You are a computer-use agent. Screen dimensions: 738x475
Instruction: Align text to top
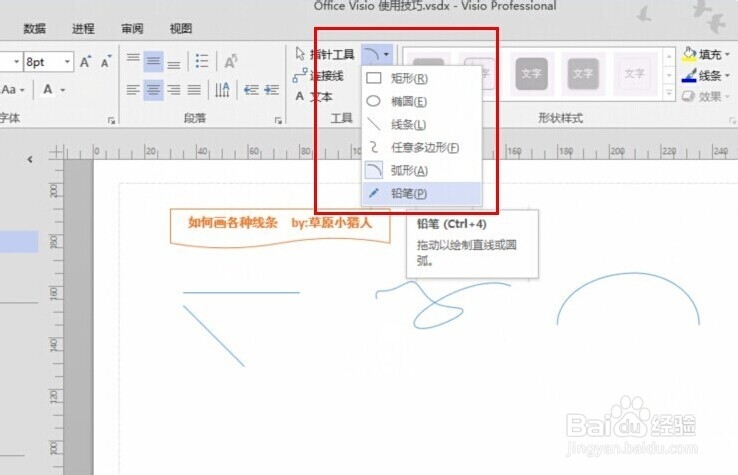(133, 61)
